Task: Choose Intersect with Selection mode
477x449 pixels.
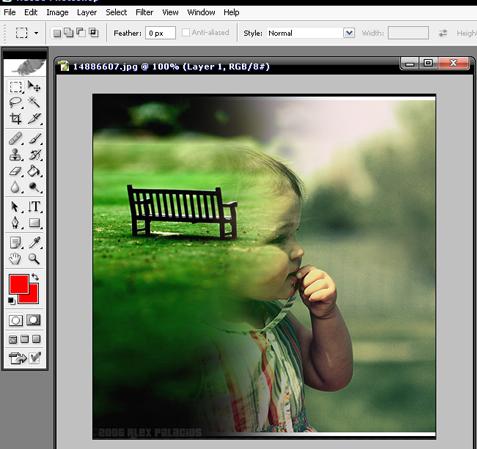Action: [x=94, y=33]
